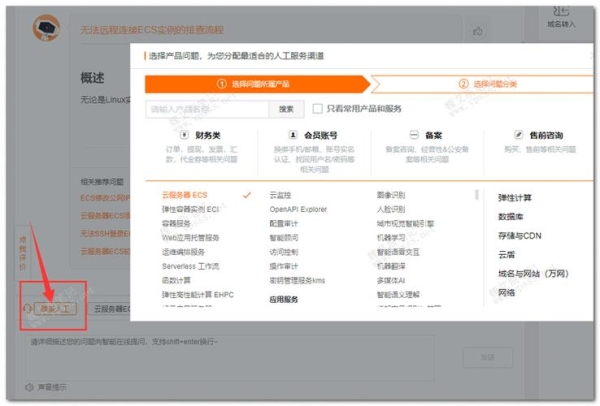This screenshot has width=600, height=406.
Task: Click the 售前咨询 pencil icon
Action: coord(518,135)
